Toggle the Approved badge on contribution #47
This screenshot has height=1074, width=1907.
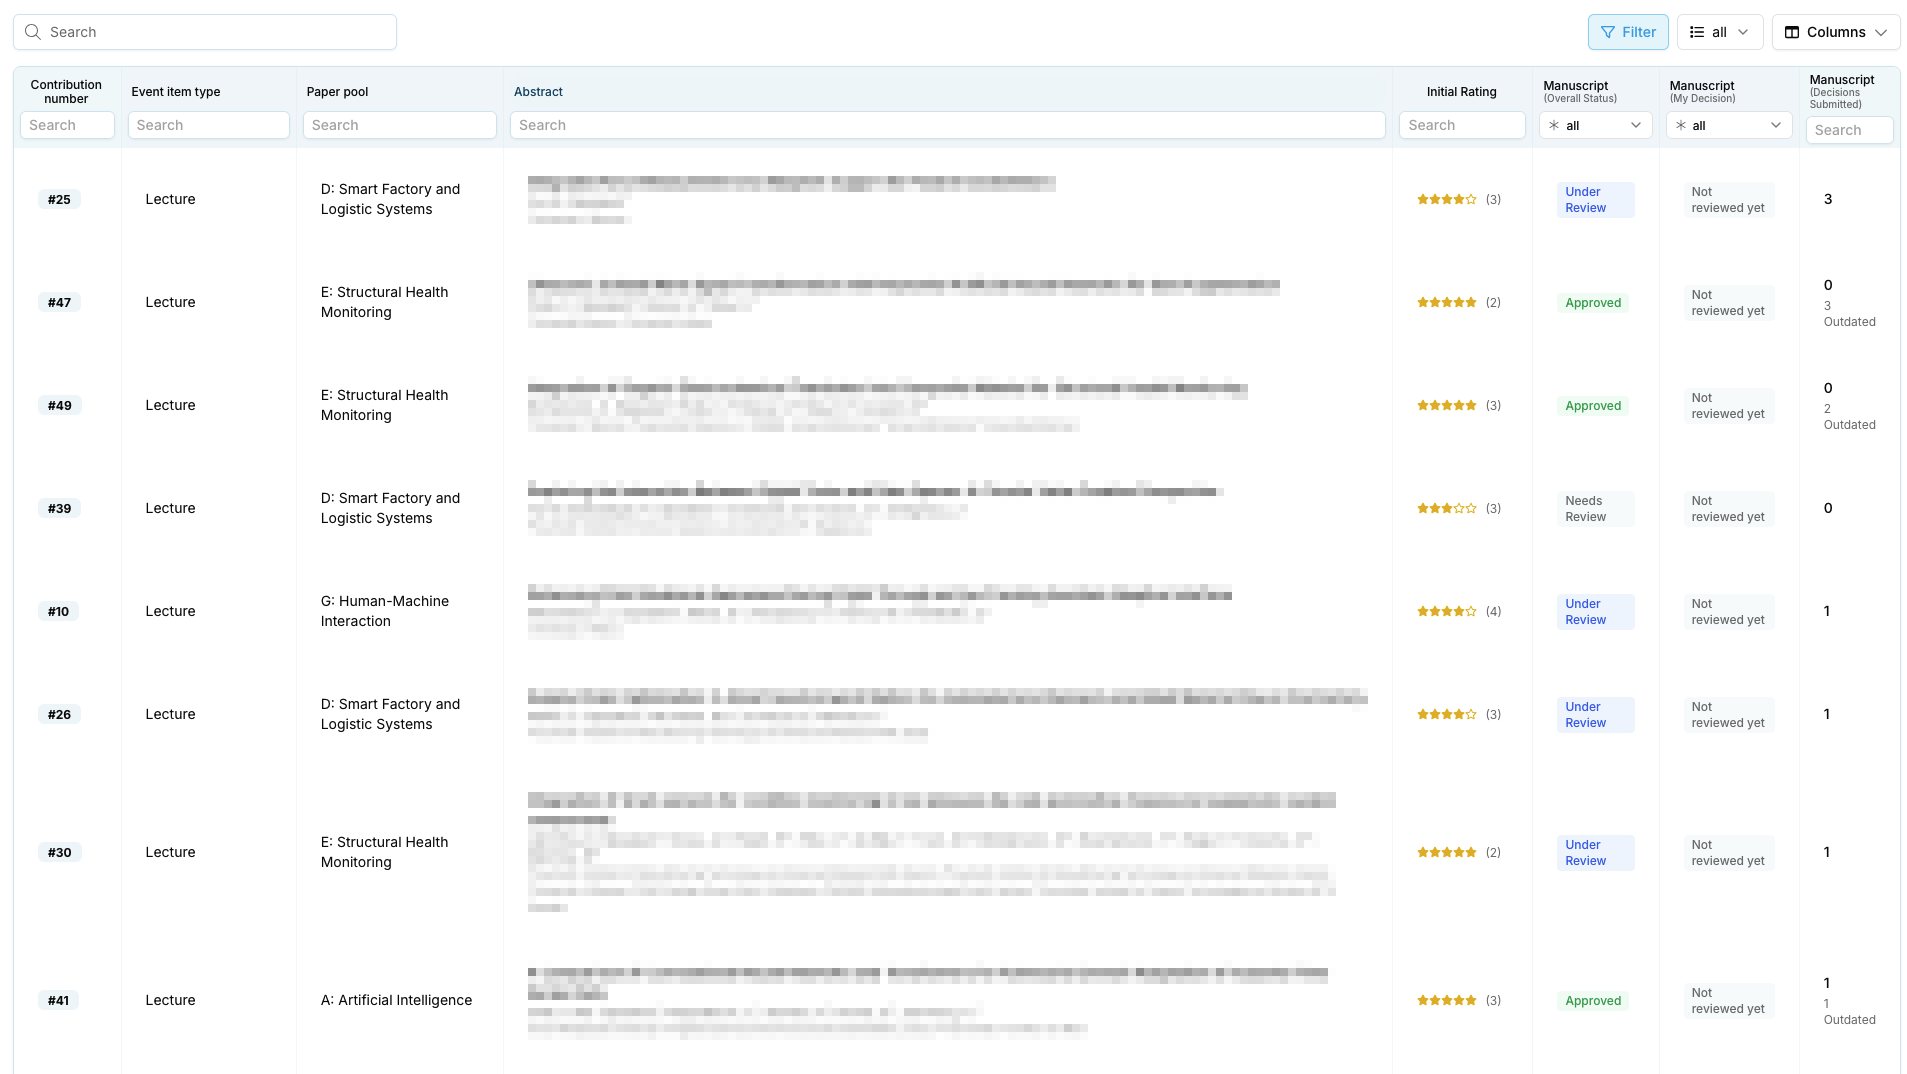[x=1592, y=302]
